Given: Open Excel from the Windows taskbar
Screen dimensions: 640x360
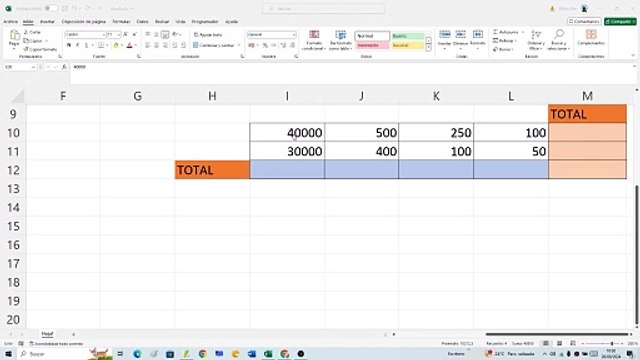Looking at the screenshot, I should (x=268, y=354).
